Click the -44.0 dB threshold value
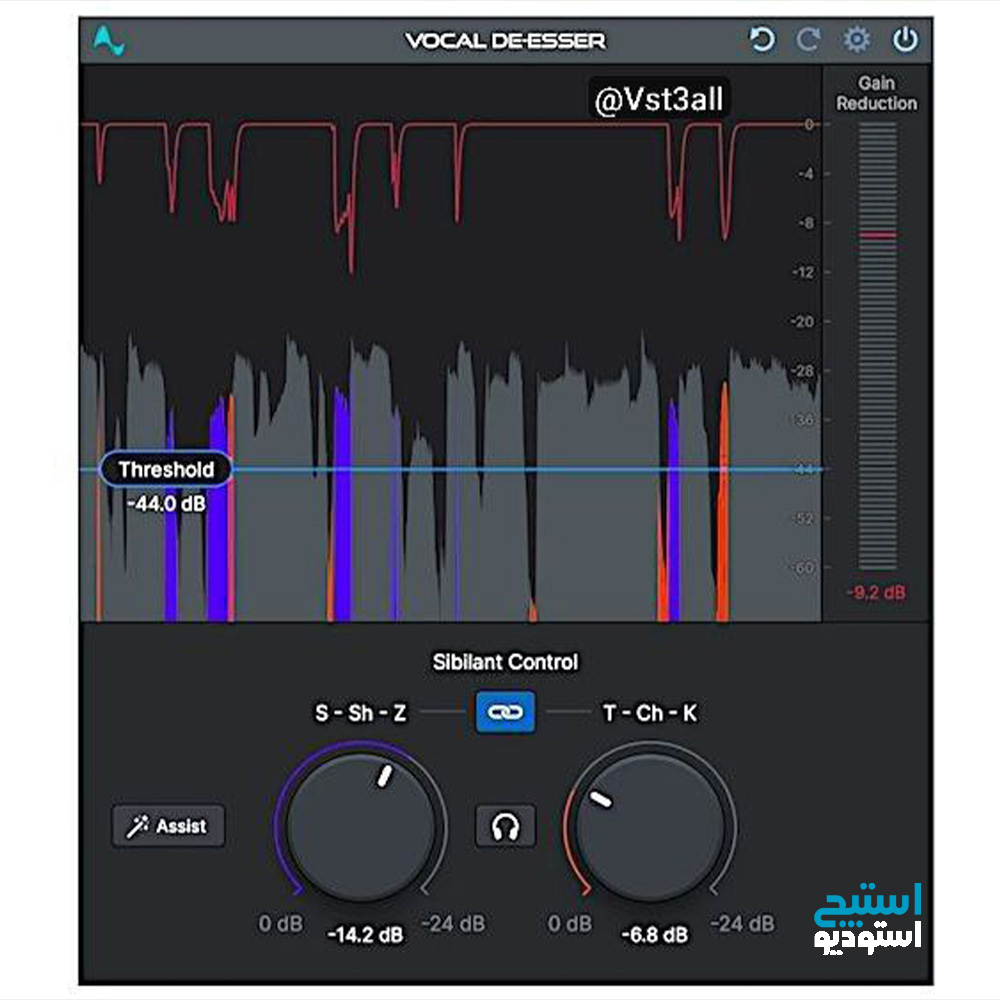Viewport: 1000px width, 1000px height. pyautogui.click(x=166, y=504)
